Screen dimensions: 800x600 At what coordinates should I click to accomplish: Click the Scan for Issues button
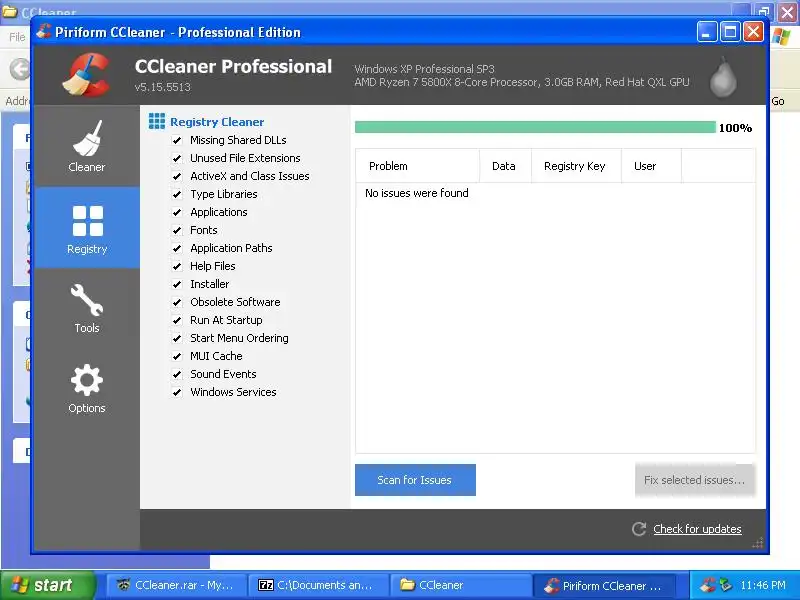(415, 480)
